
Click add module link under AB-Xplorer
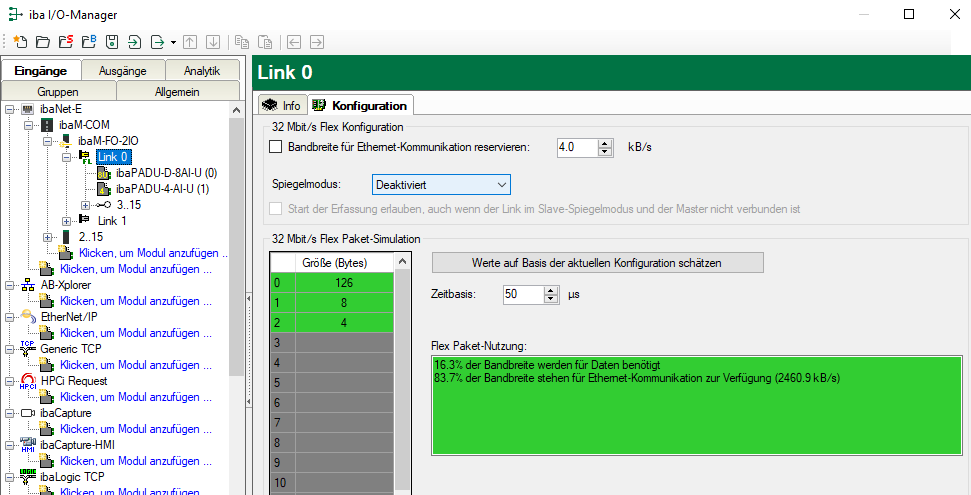click(x=136, y=301)
